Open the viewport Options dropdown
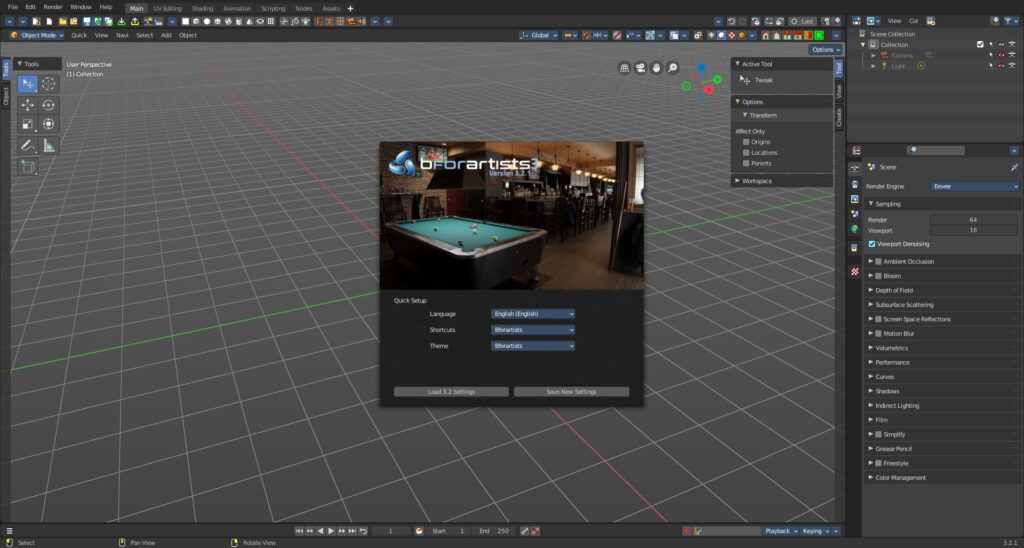 tap(825, 50)
